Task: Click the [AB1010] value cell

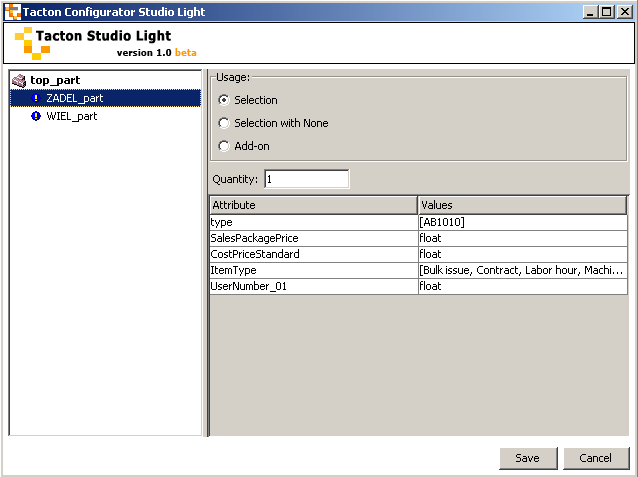Action: click(523, 222)
